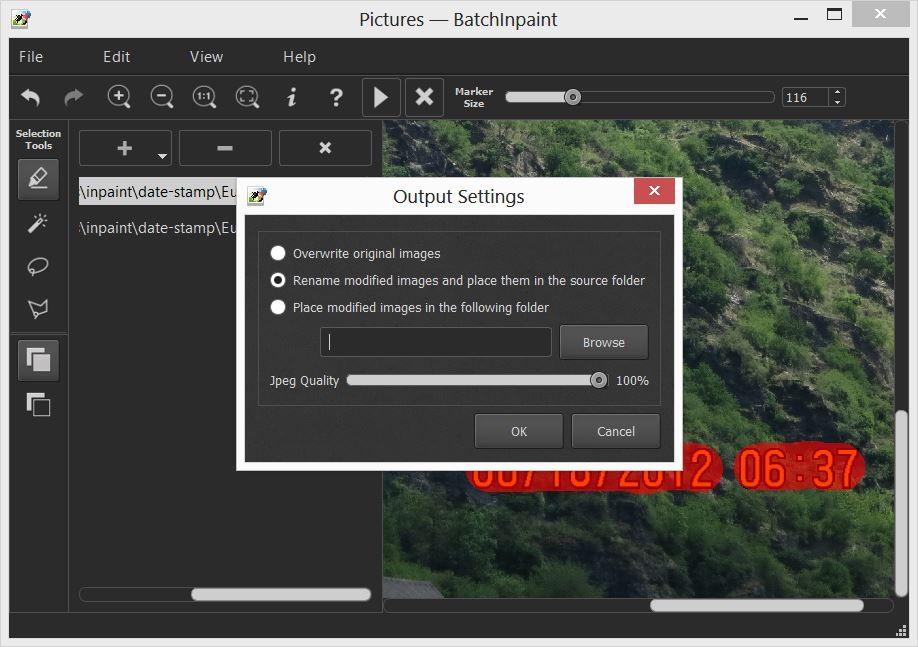918x647 pixels.
Task: Open the File menu
Action: pos(30,57)
